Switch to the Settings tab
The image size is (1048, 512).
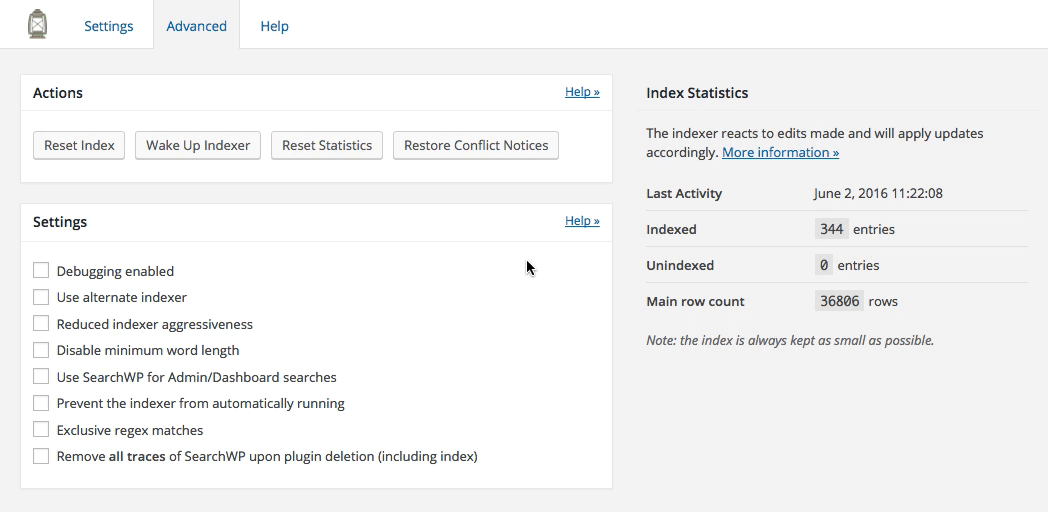point(108,26)
